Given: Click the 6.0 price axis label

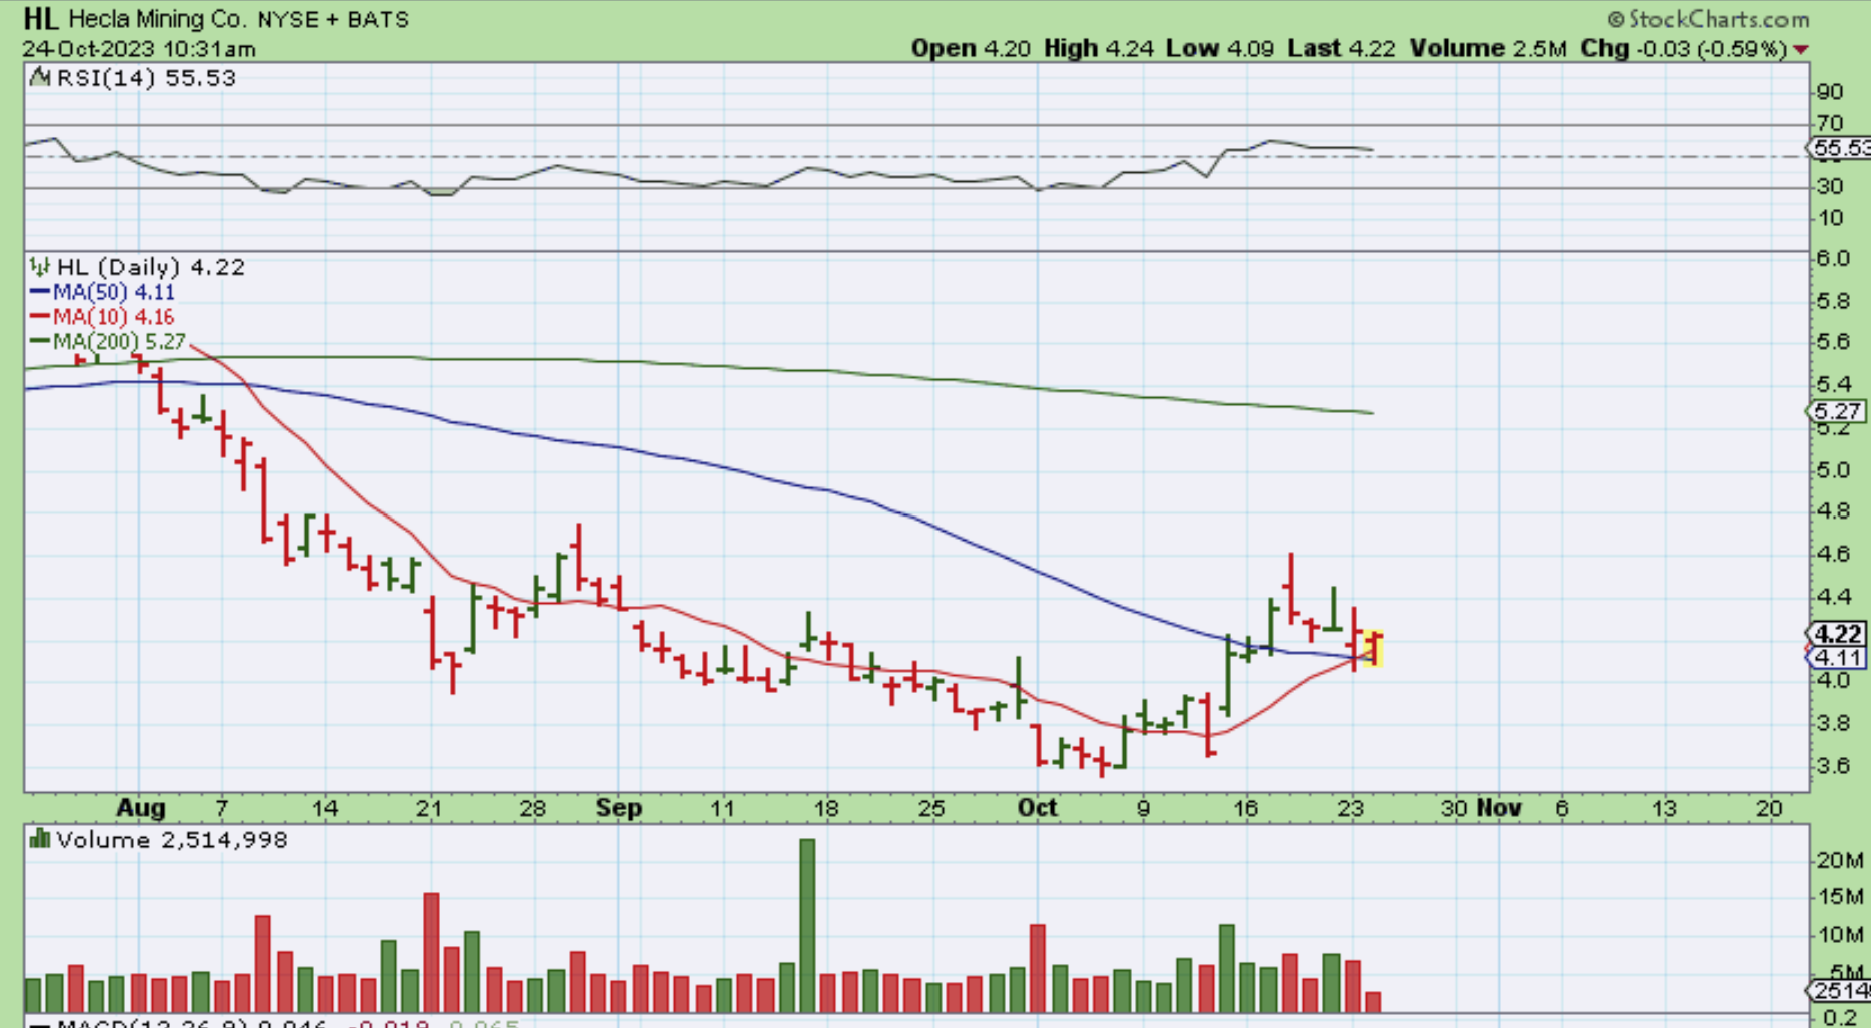Looking at the screenshot, I should pyautogui.click(x=1833, y=258).
